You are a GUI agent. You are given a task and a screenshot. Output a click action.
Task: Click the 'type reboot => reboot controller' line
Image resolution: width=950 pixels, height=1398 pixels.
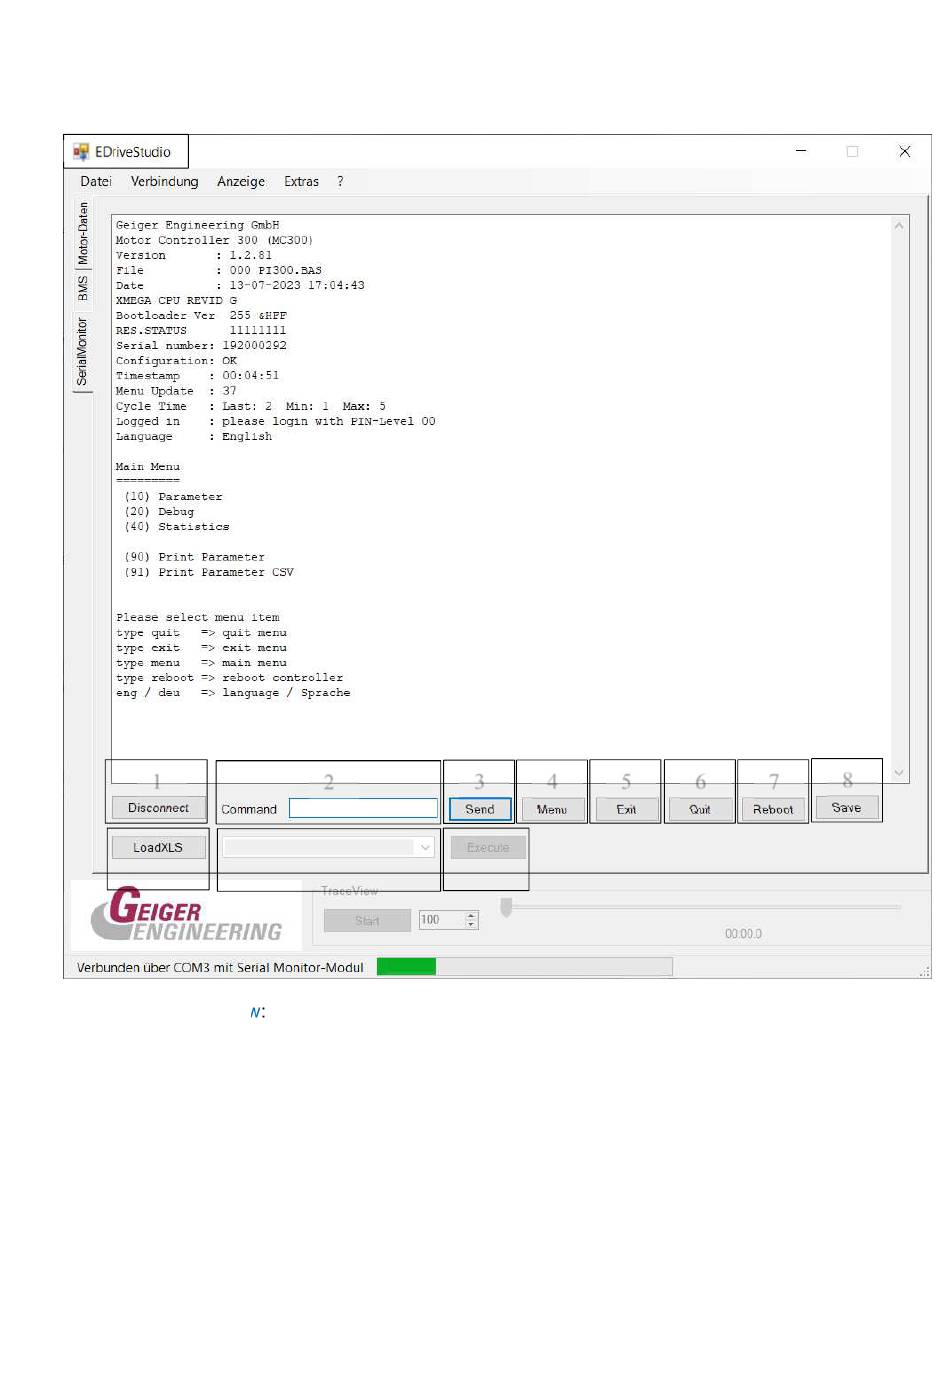(229, 677)
